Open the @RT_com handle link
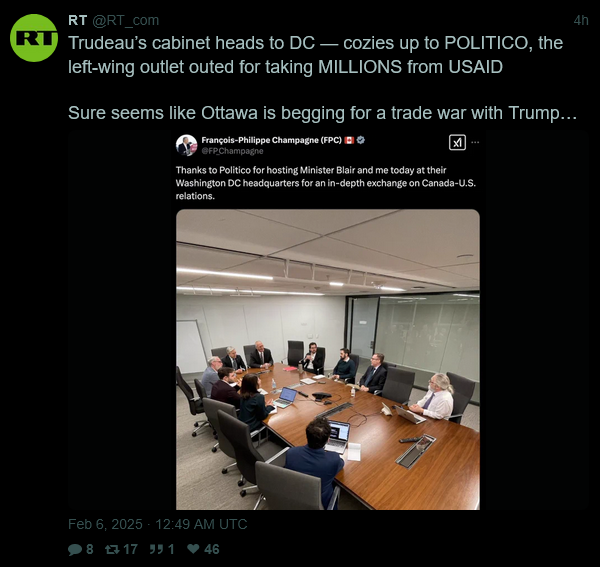Screen dimensions: 600x567 coord(126,20)
